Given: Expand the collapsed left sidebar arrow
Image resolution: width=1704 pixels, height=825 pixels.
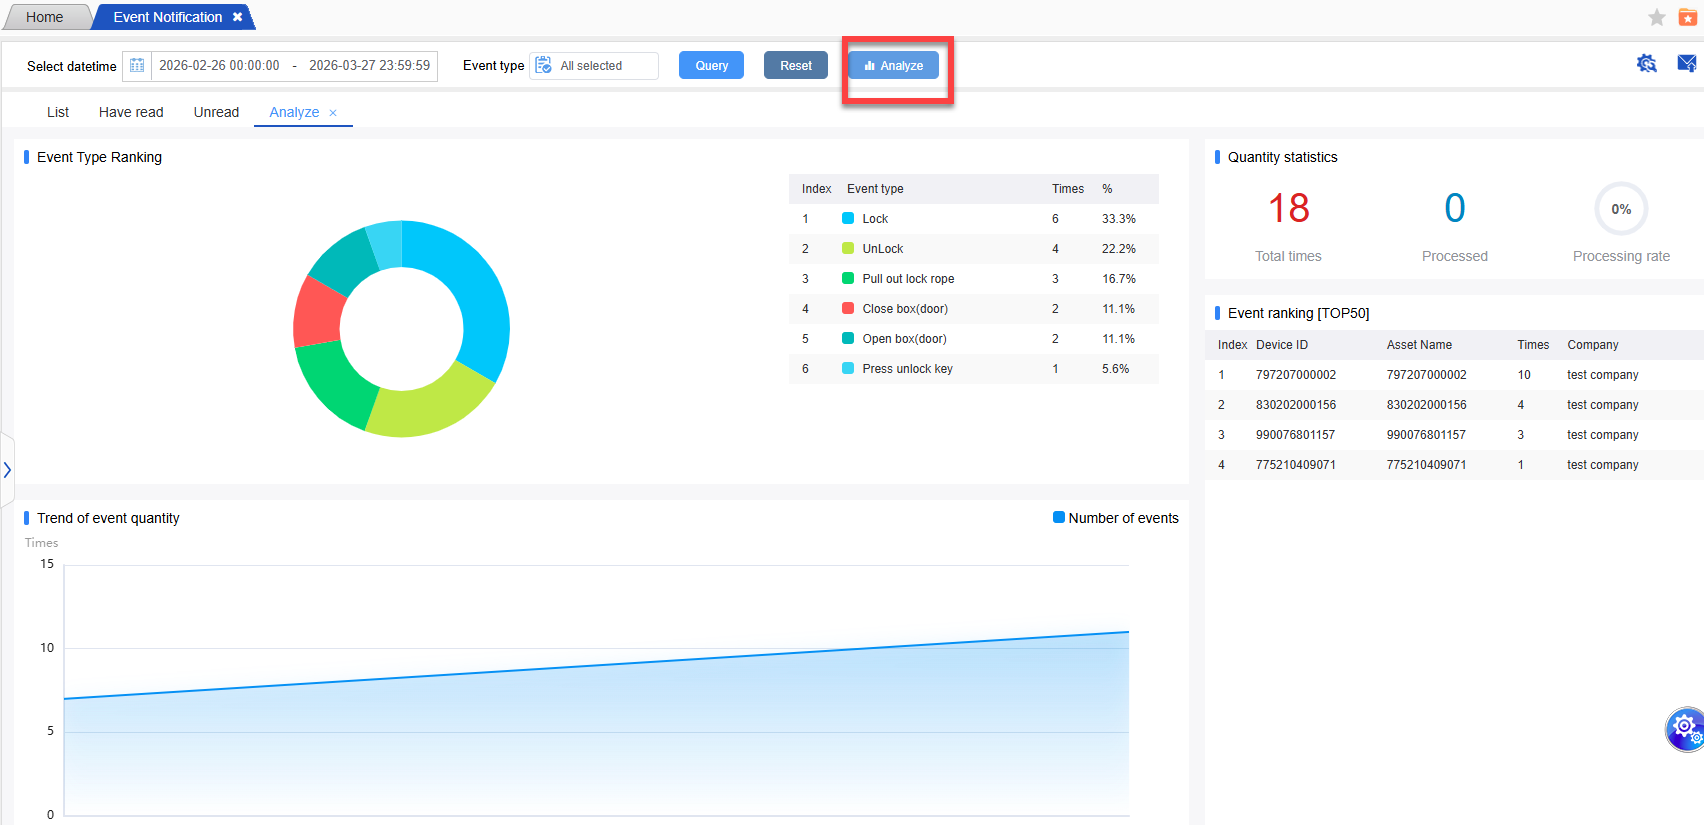Looking at the screenshot, I should 7,469.
